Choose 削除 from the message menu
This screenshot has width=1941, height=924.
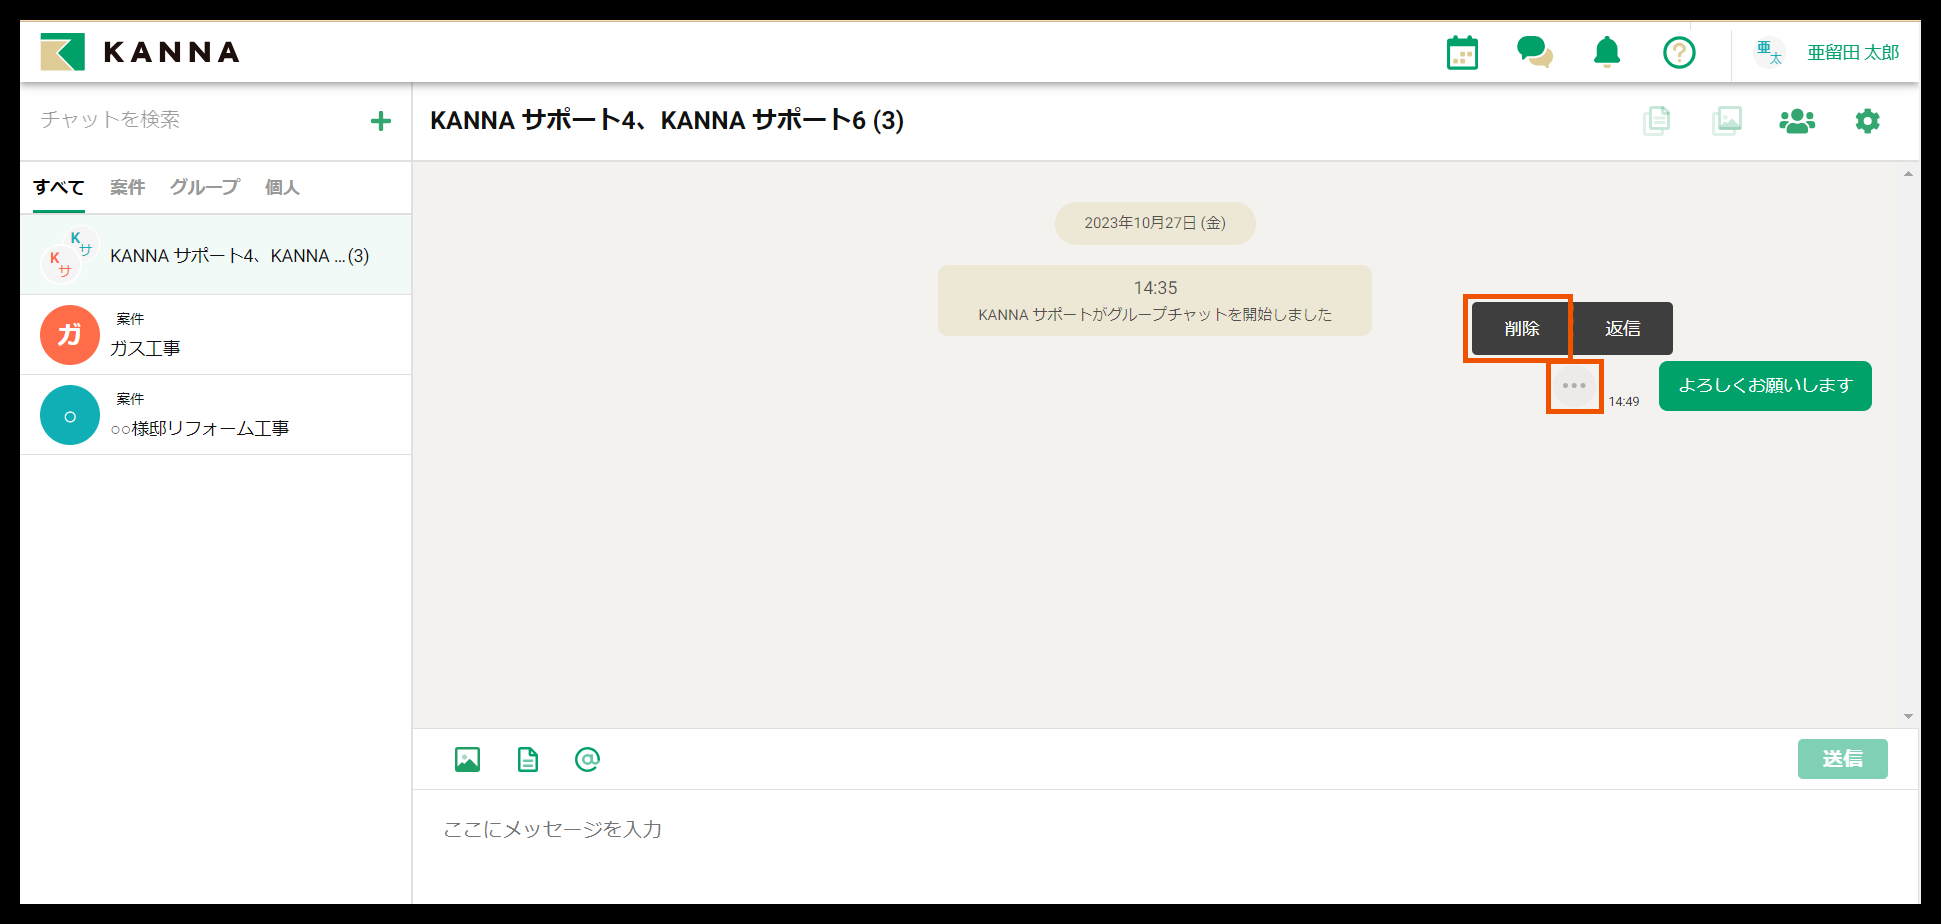[1521, 329]
